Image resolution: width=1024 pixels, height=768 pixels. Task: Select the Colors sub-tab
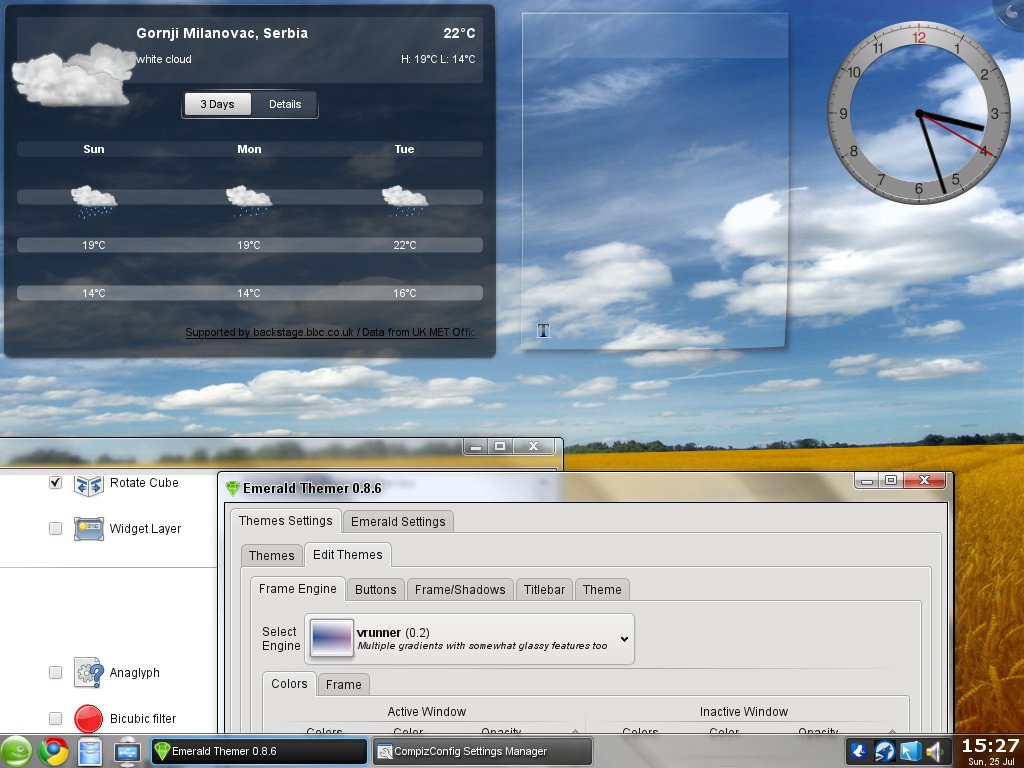click(x=289, y=683)
